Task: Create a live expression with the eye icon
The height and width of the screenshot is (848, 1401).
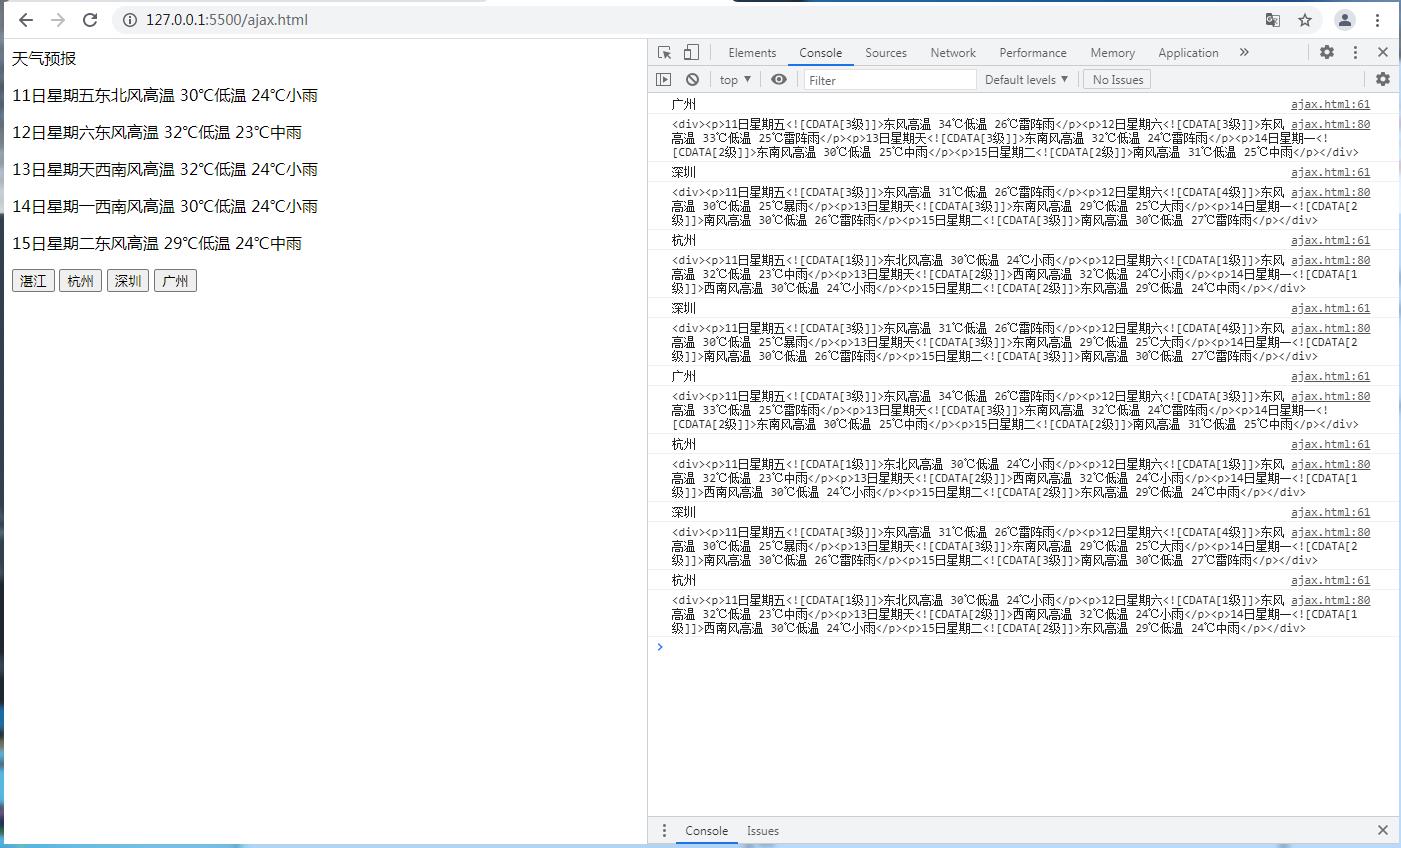Action: 779,80
